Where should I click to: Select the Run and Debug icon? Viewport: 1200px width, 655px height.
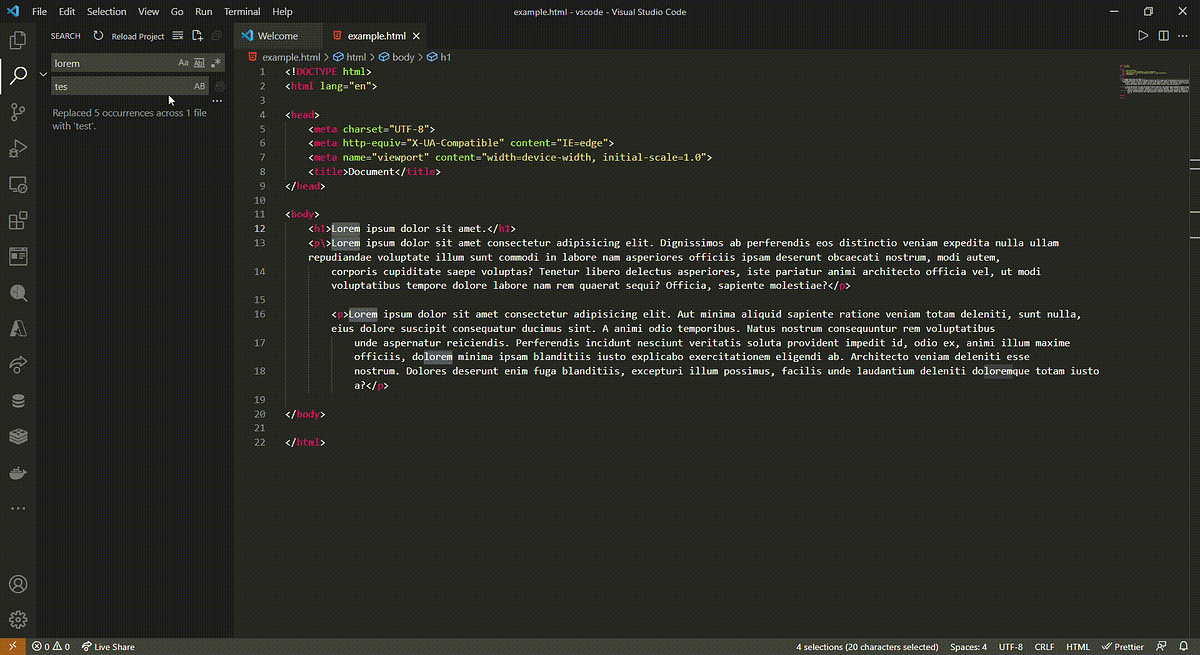point(17,149)
